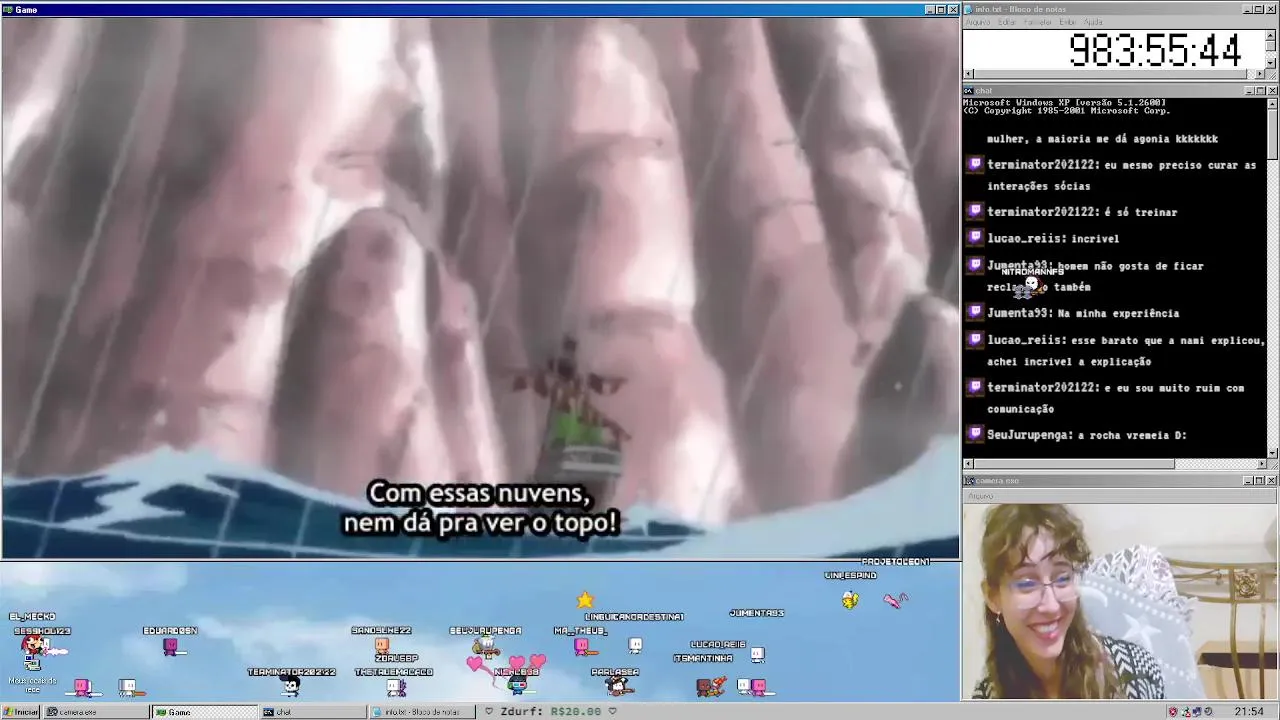Switch to the chat taskbar button
The image size is (1280, 720).
[314, 712]
